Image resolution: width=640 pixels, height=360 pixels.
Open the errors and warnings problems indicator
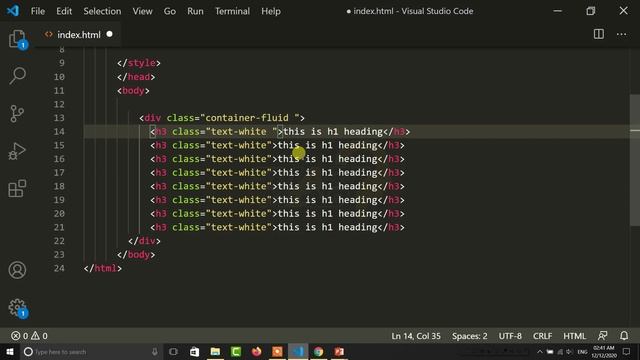[29, 336]
